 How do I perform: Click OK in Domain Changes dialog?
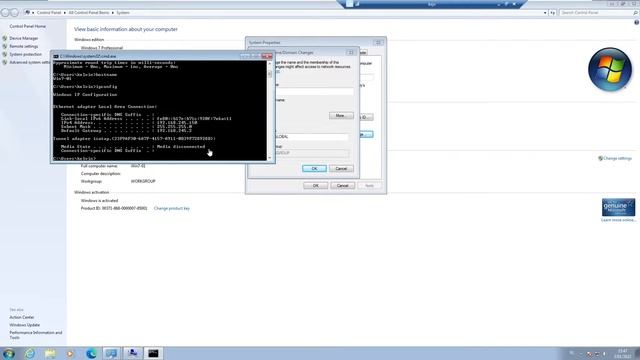coord(314,169)
